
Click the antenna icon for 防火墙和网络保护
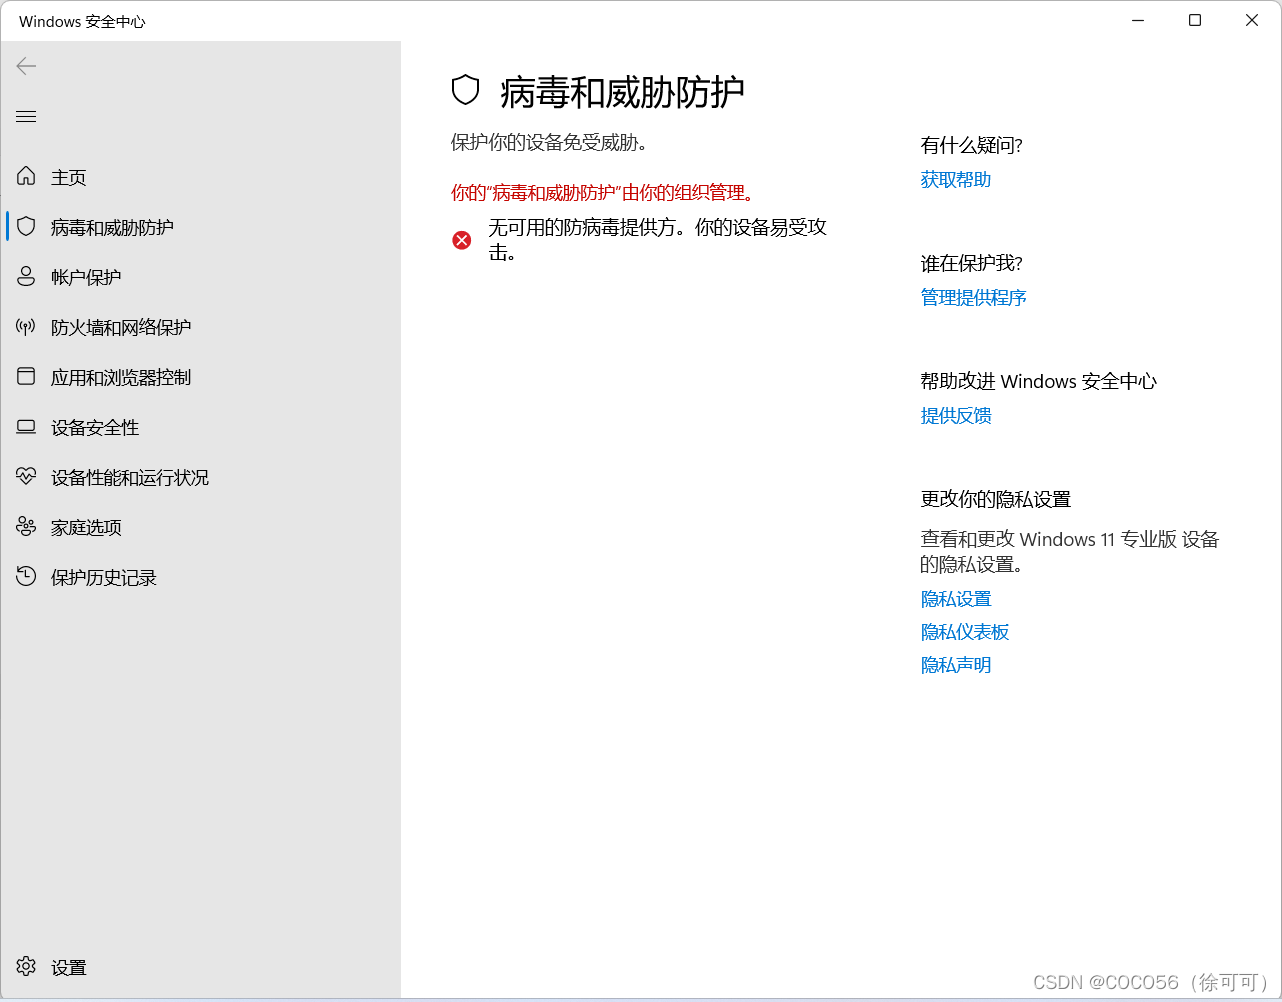click(27, 327)
